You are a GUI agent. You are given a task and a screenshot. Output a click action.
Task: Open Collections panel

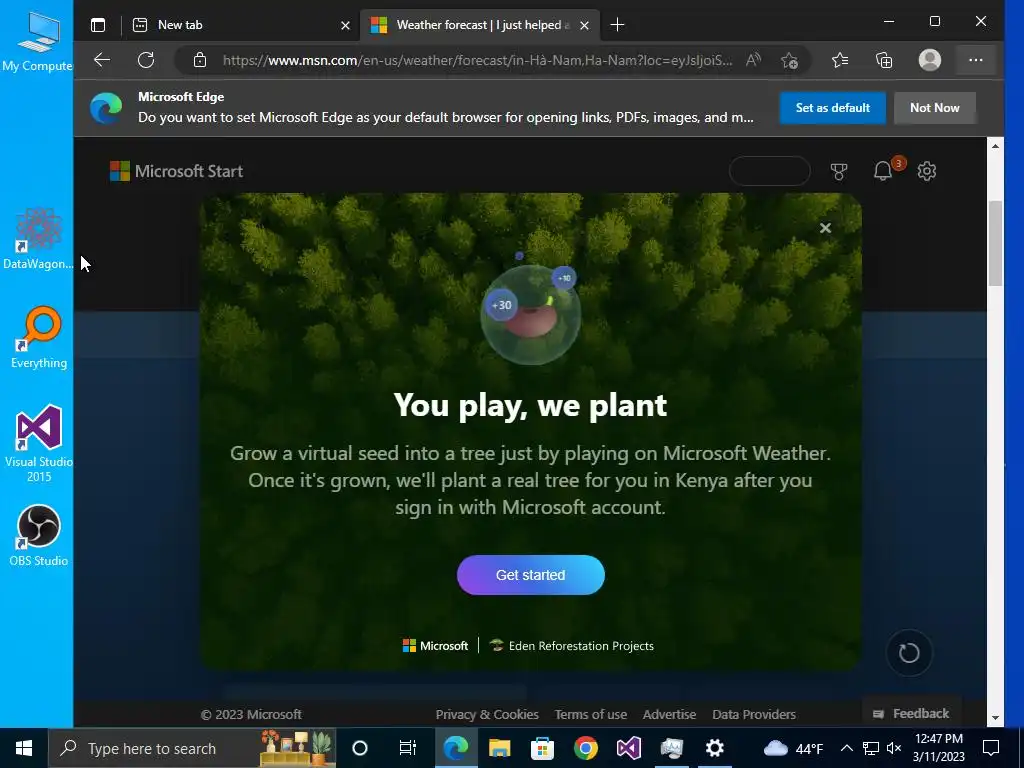tap(884, 60)
